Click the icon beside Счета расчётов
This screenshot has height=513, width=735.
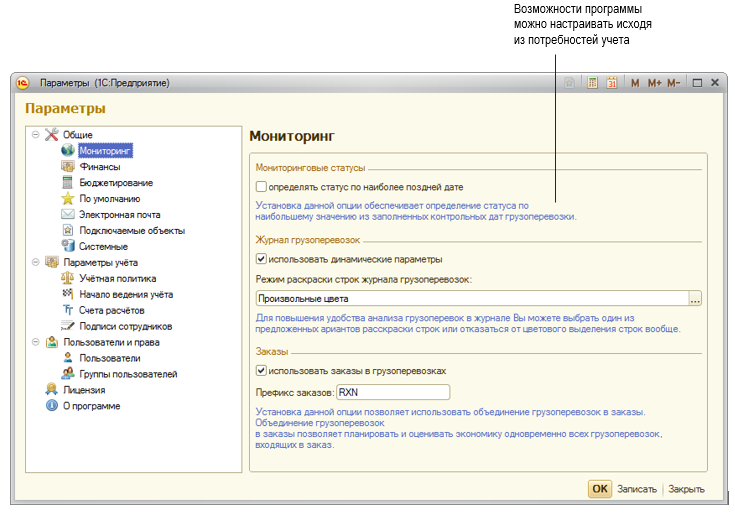(x=68, y=310)
